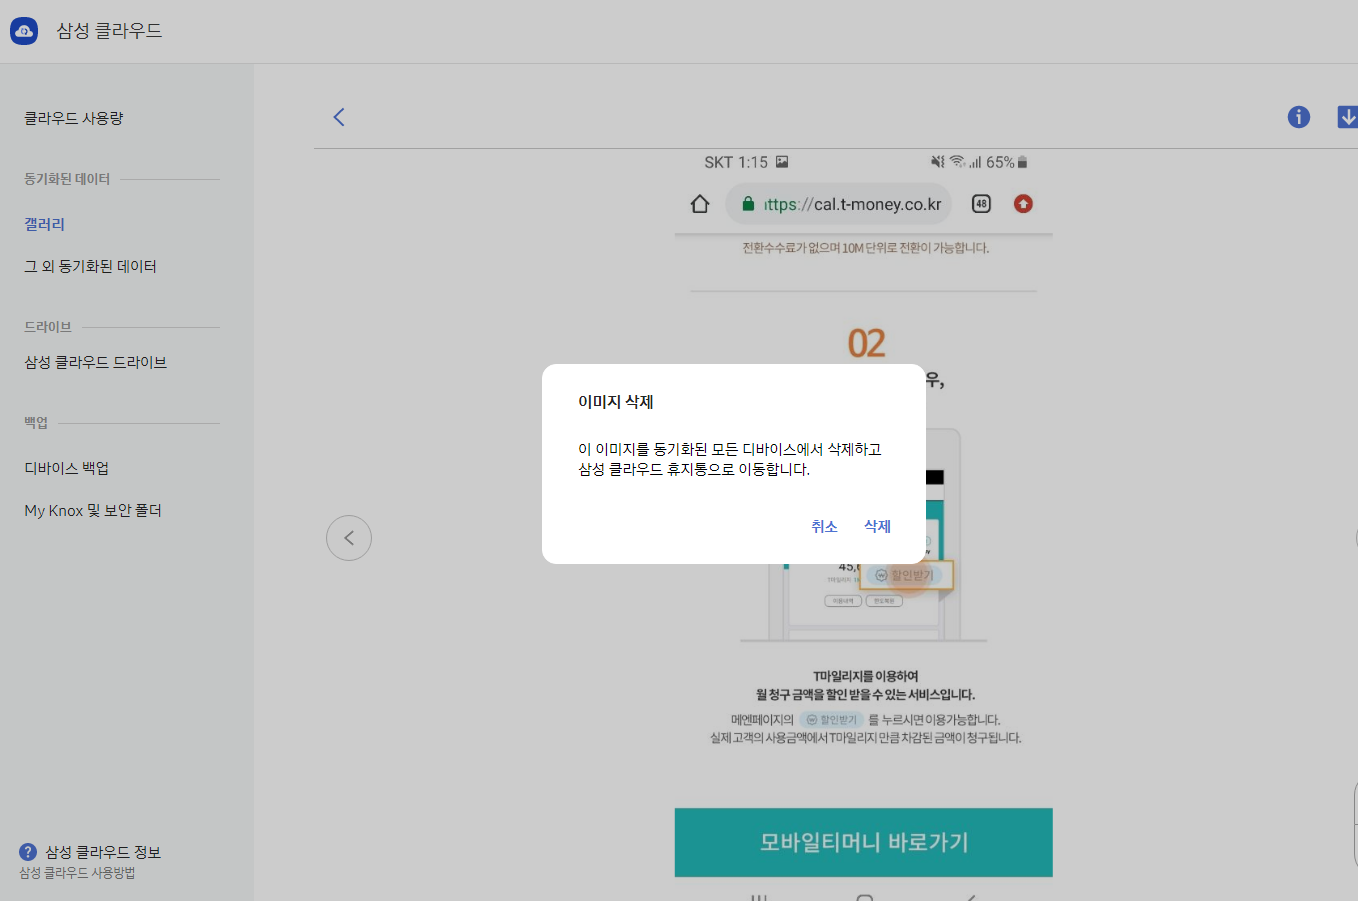Viewport: 1358px width, 901px height.
Task: Click the dialog message about 휴지통
Action: [730, 459]
